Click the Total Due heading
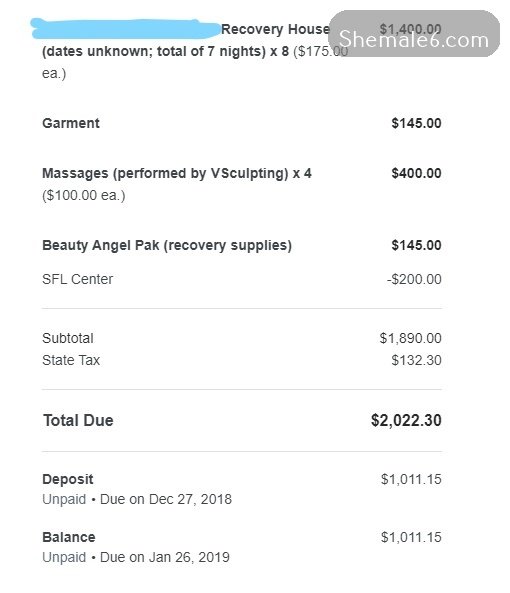510x593 pixels. click(78, 420)
